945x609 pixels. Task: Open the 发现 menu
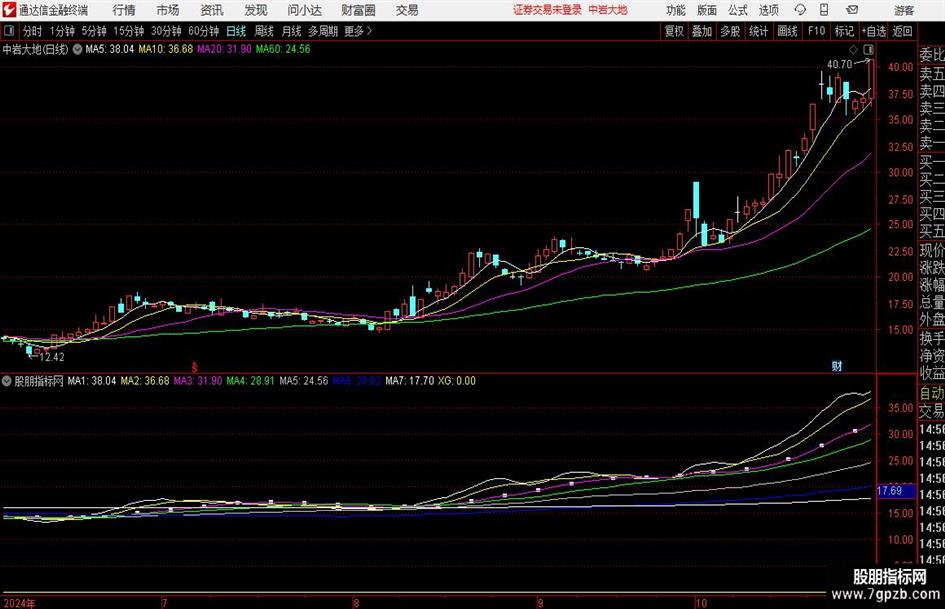click(256, 10)
